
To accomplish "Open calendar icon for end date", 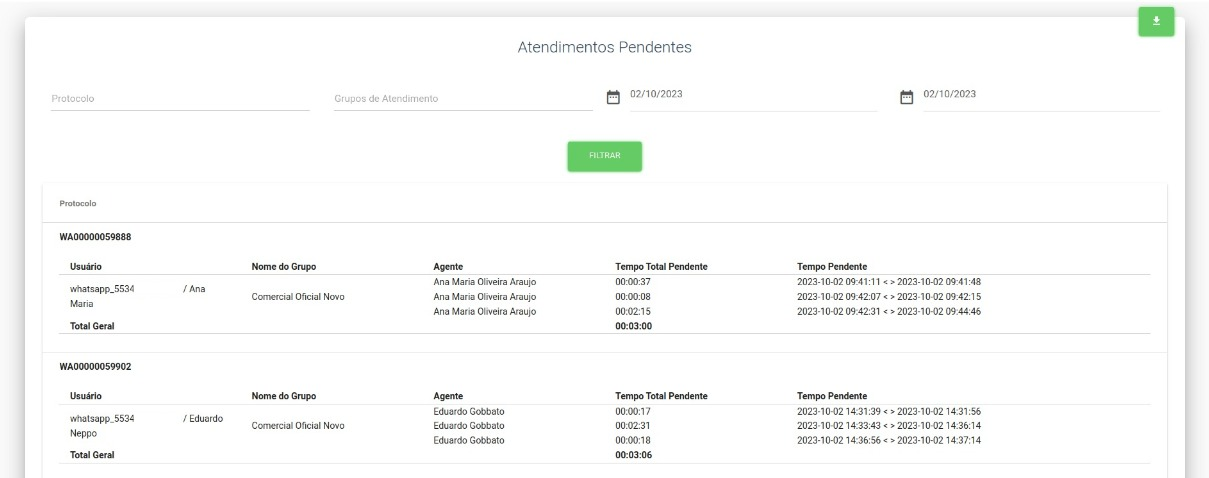I will (907, 97).
